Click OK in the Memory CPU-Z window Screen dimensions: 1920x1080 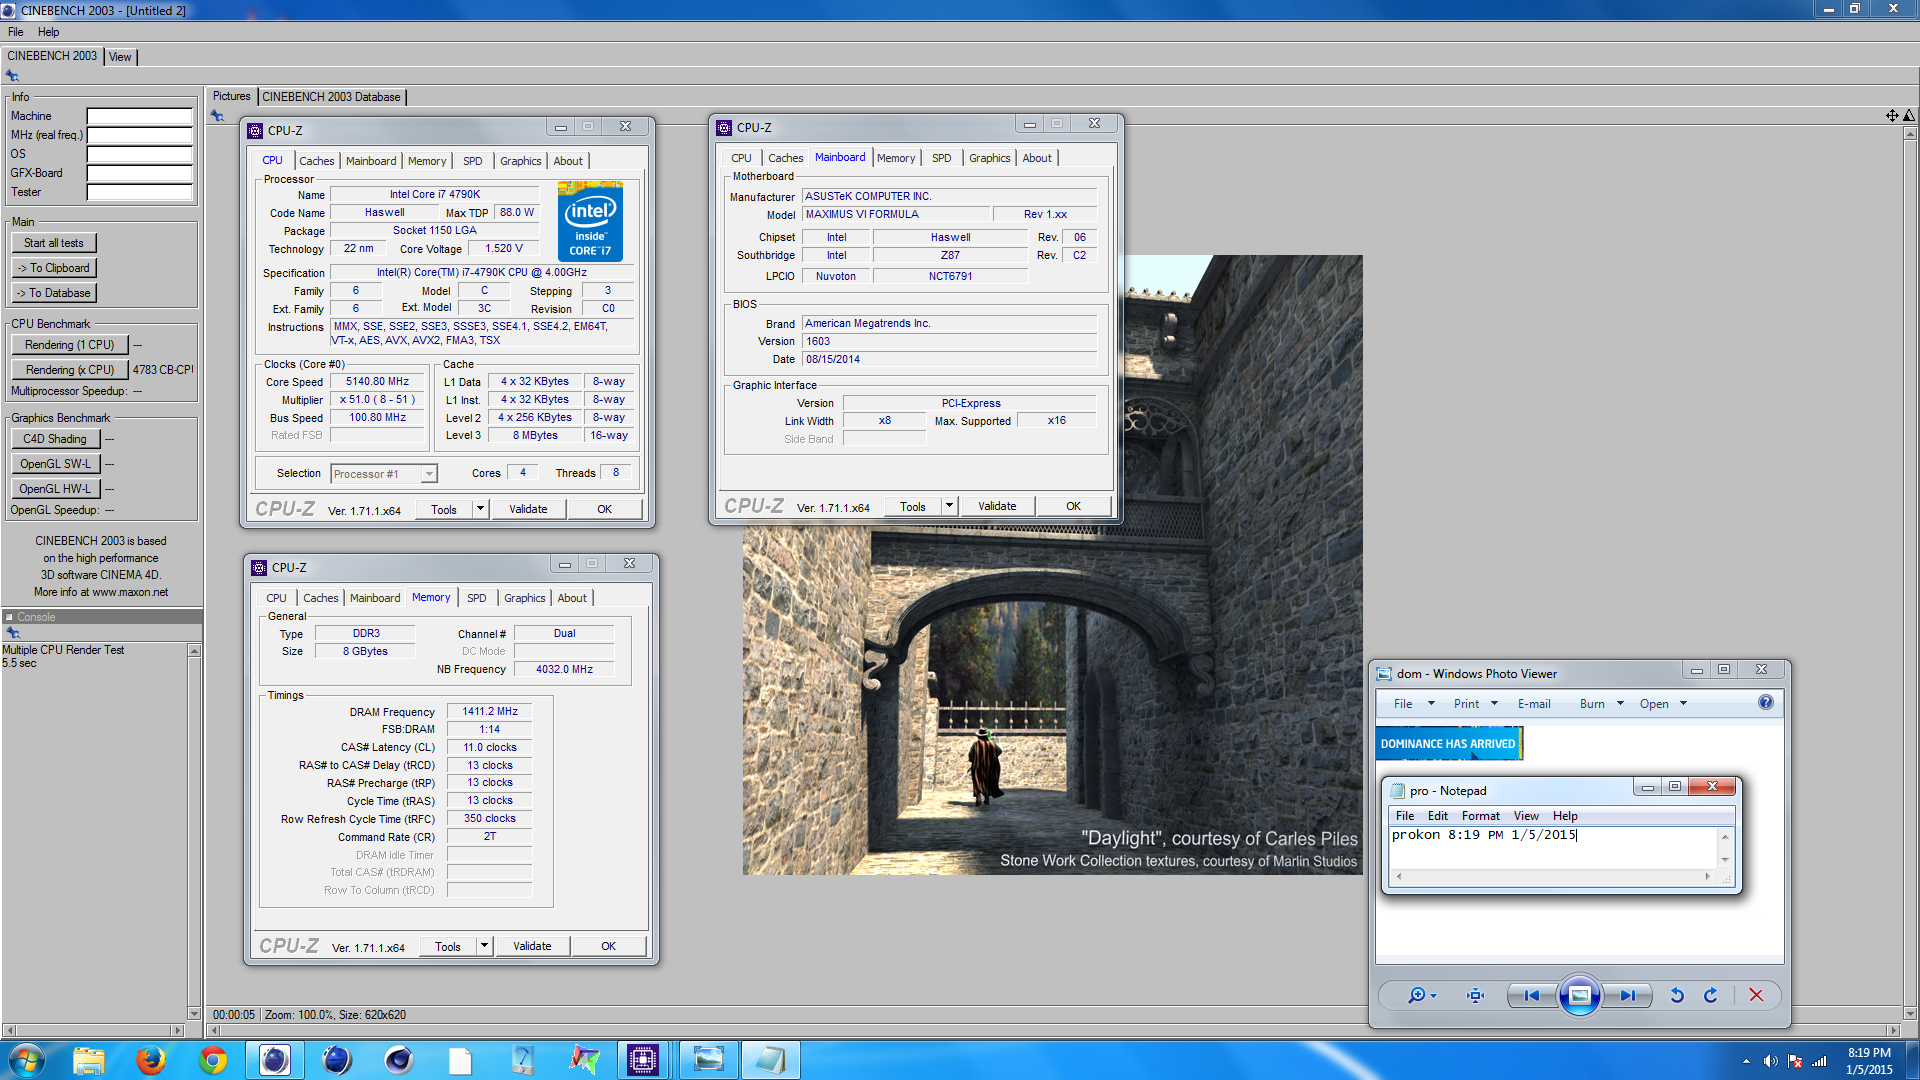click(608, 946)
